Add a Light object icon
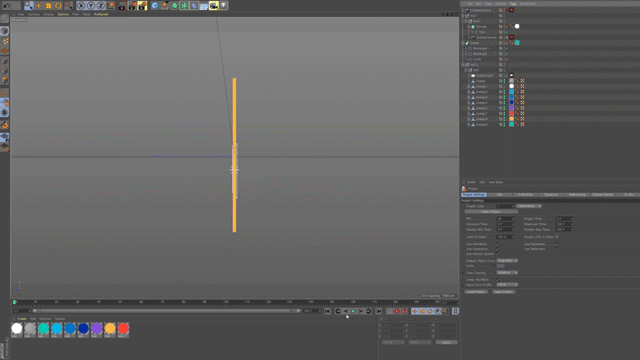 [224, 6]
